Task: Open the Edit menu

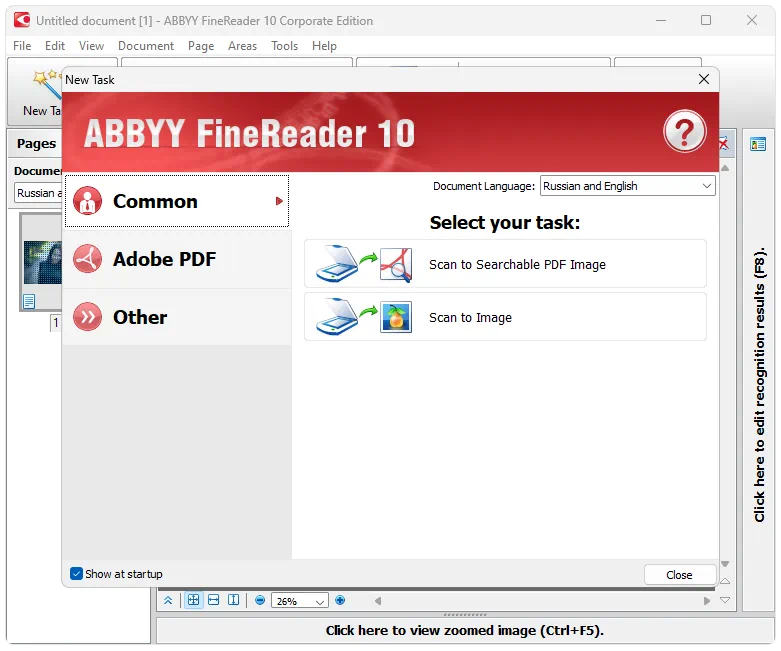Action: click(55, 46)
